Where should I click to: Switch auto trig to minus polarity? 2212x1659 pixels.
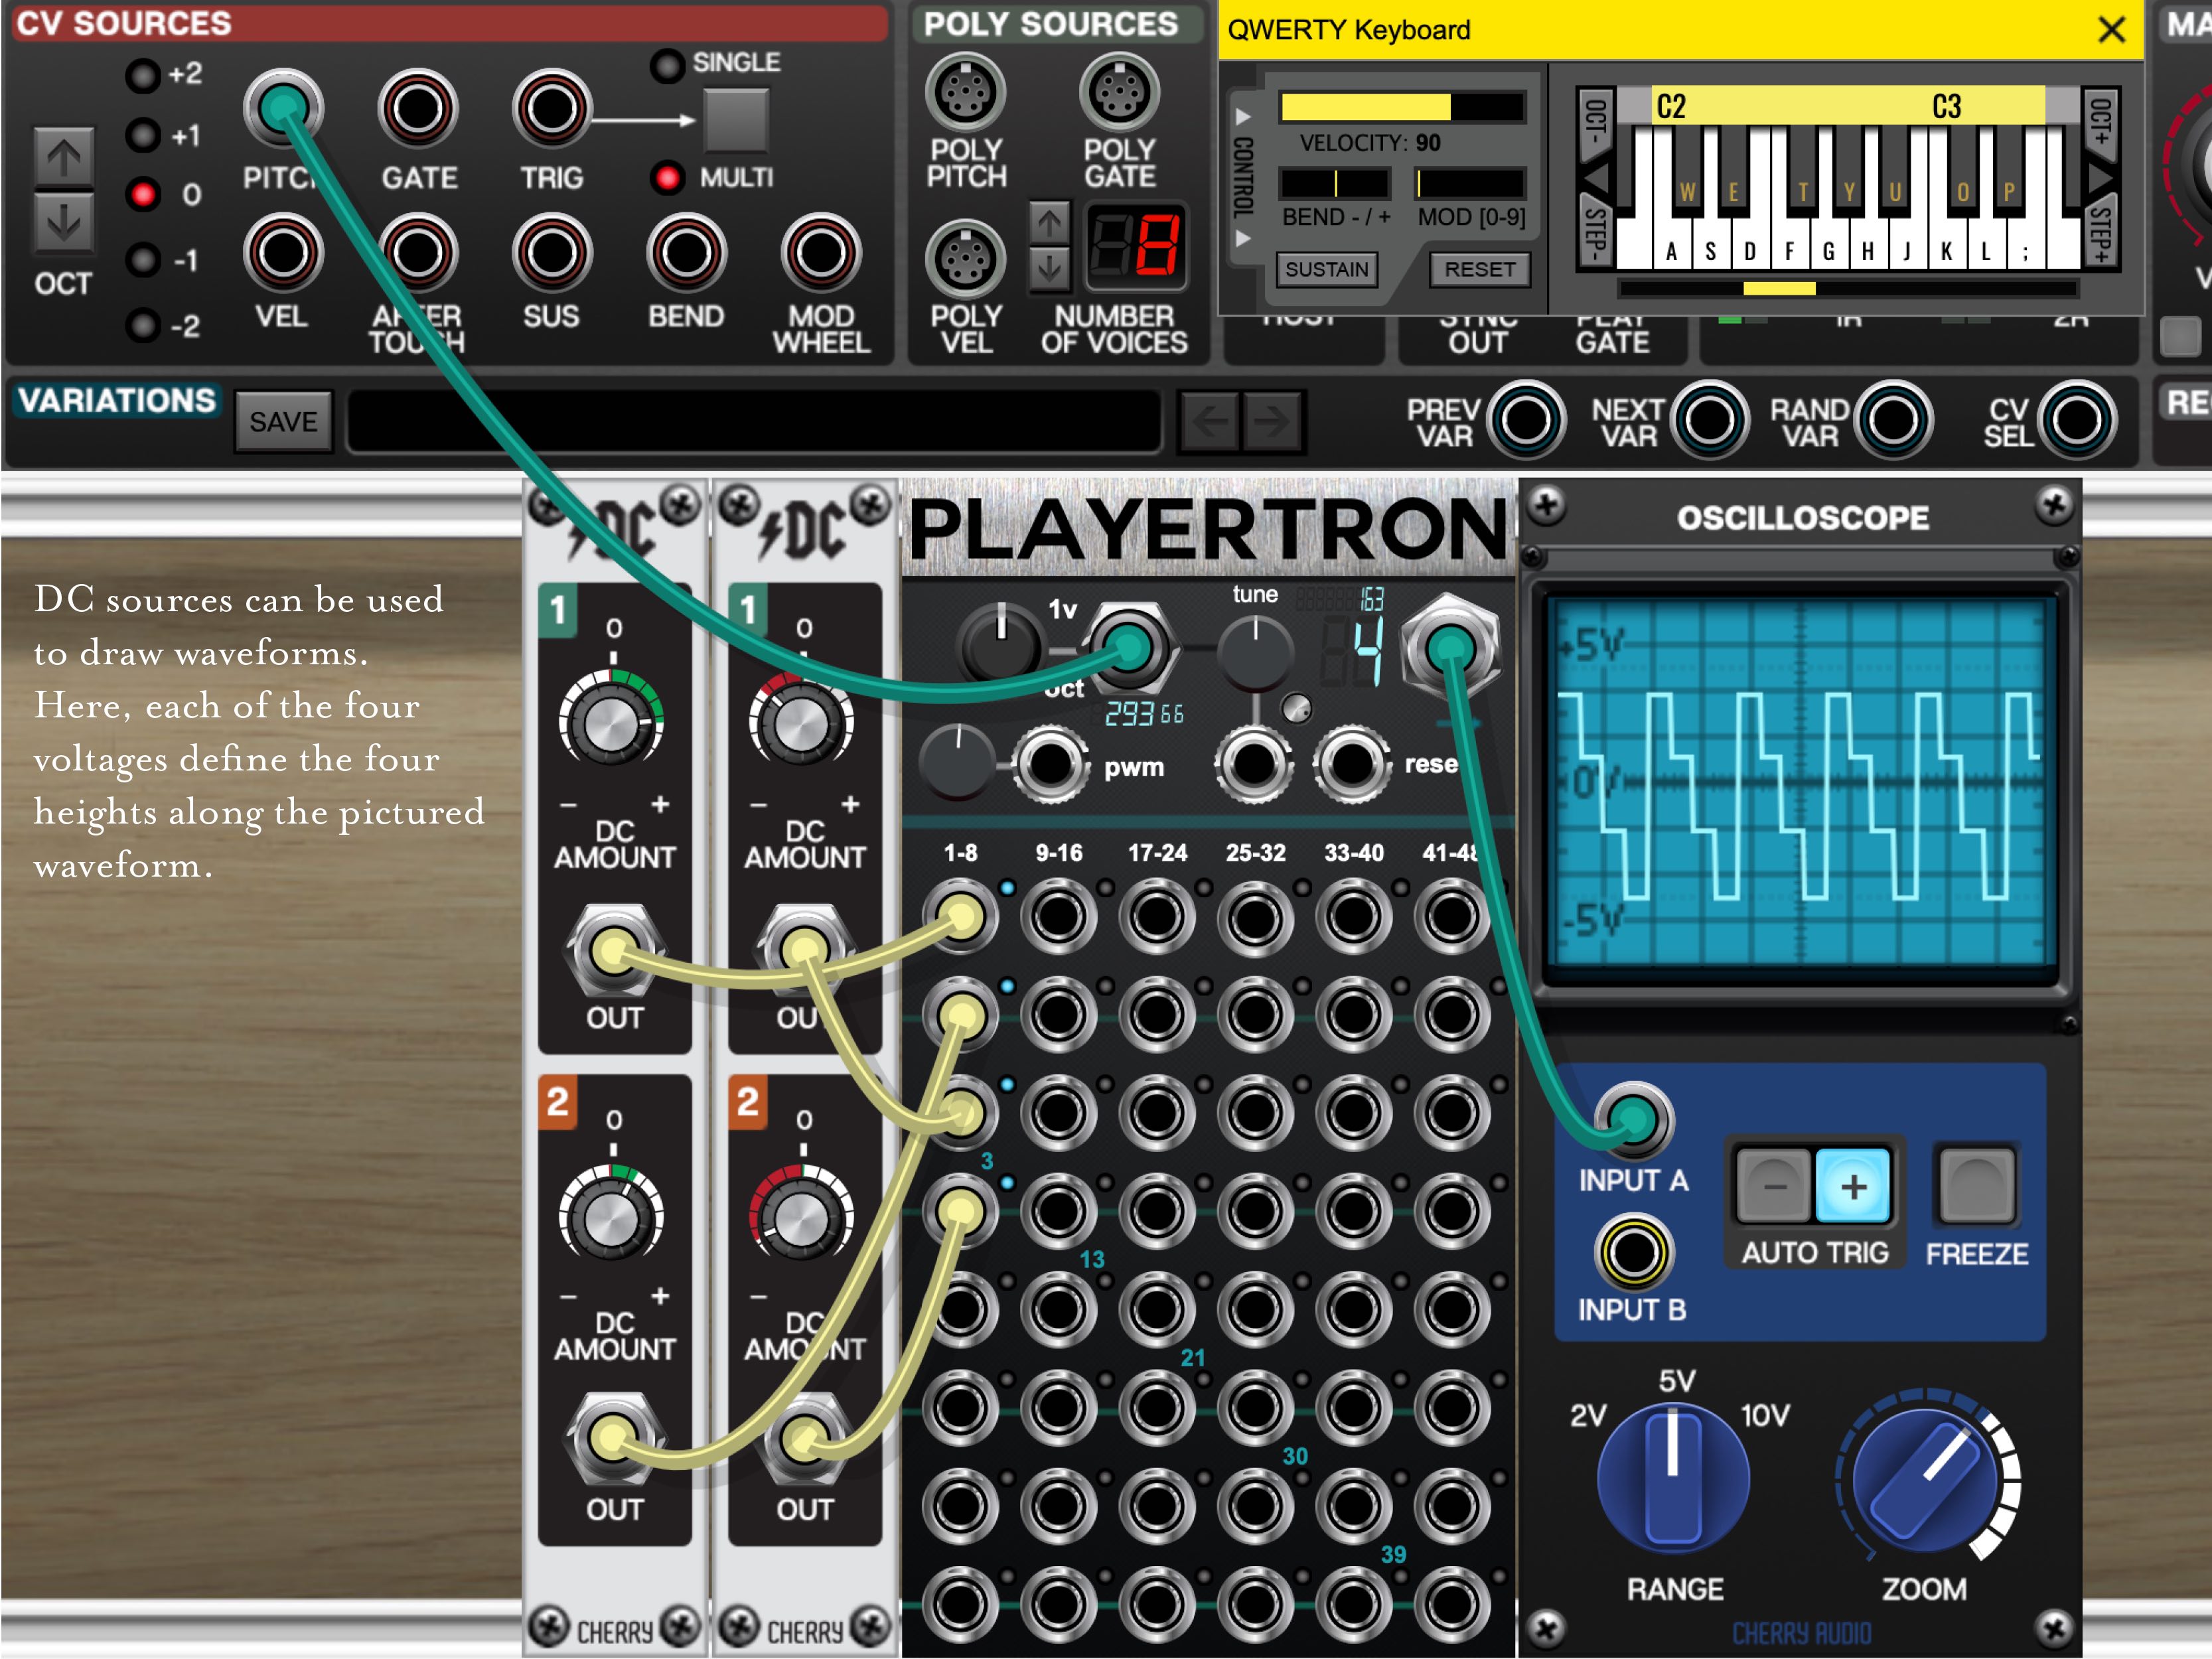pos(1774,1186)
